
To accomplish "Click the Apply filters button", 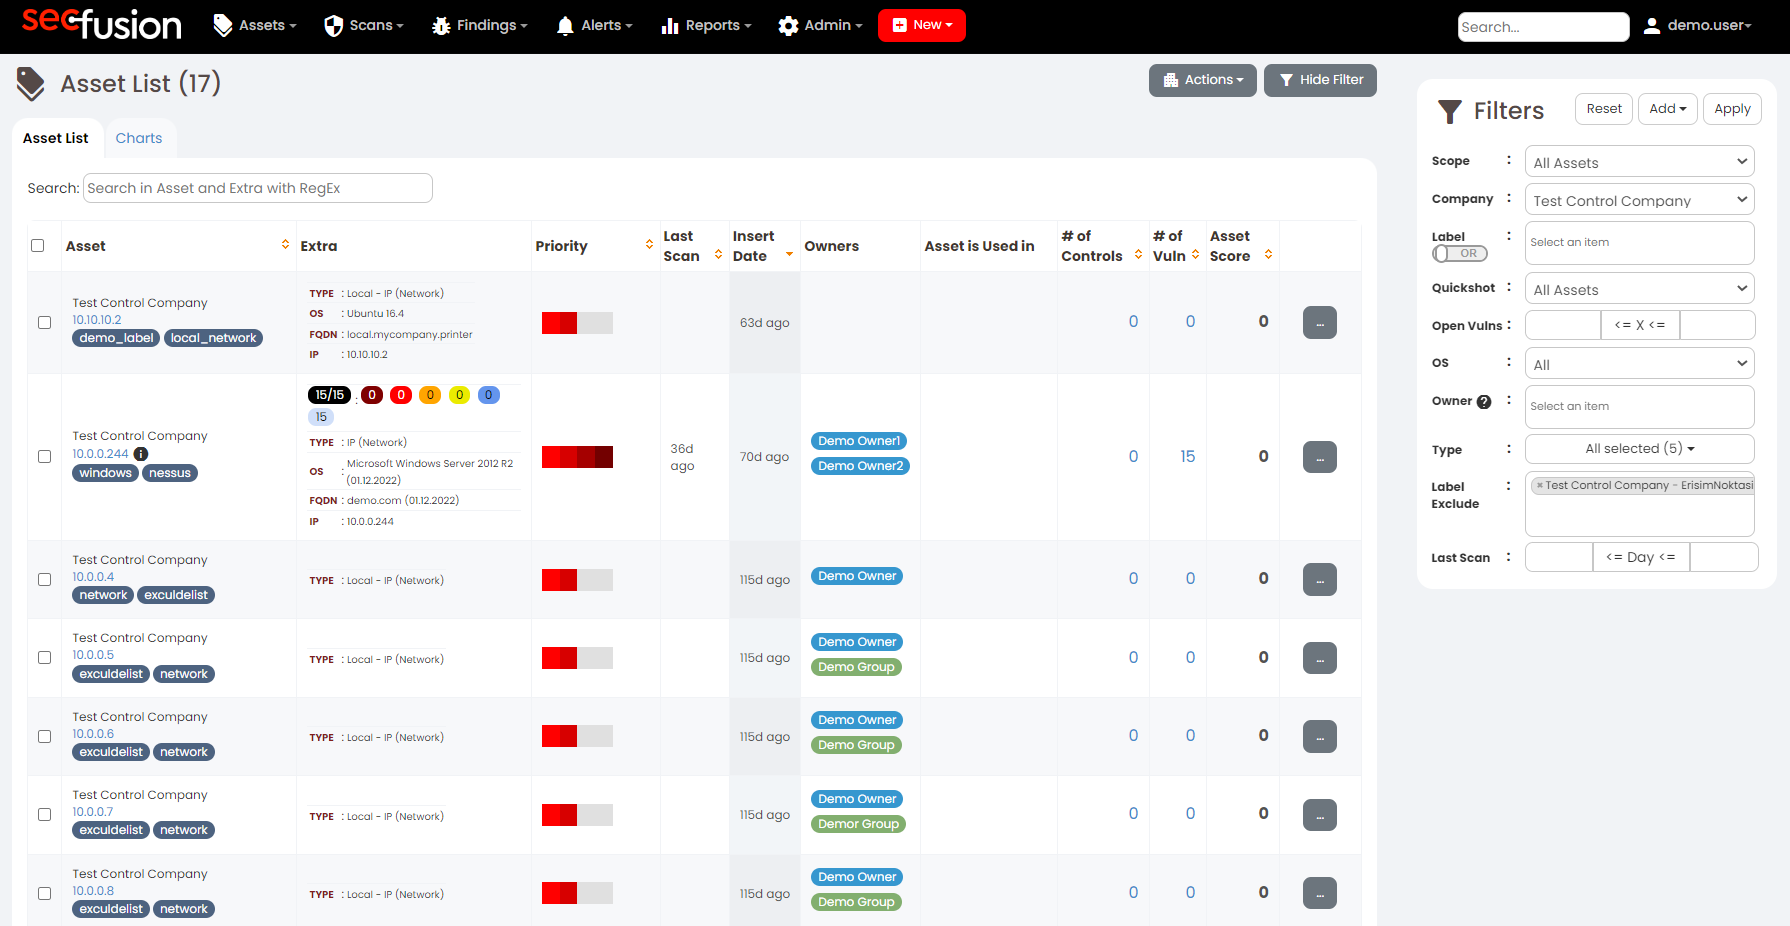I will pos(1732,109).
